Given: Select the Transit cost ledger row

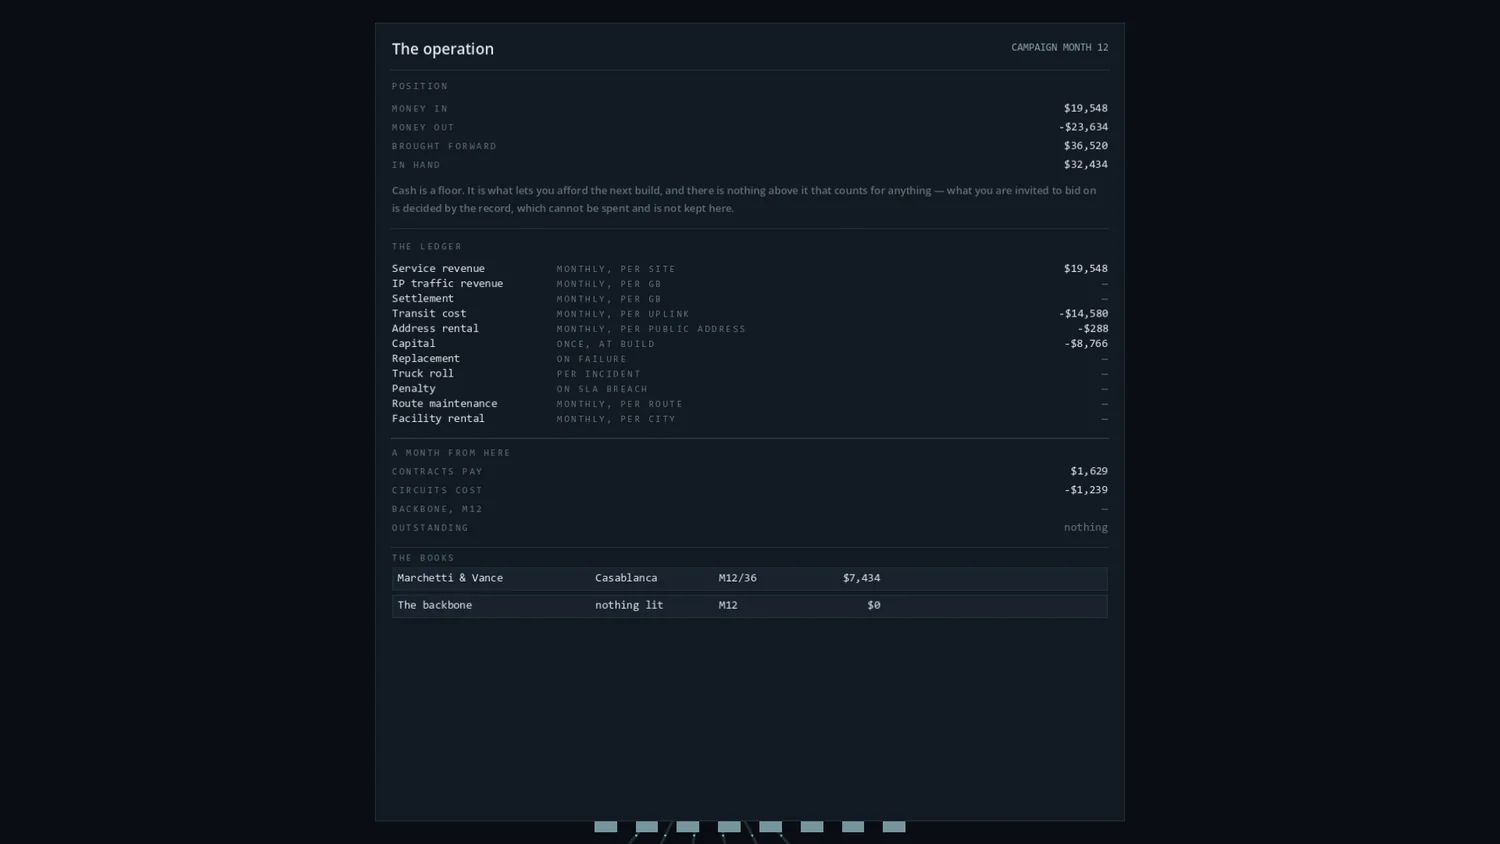Looking at the screenshot, I should [749, 313].
